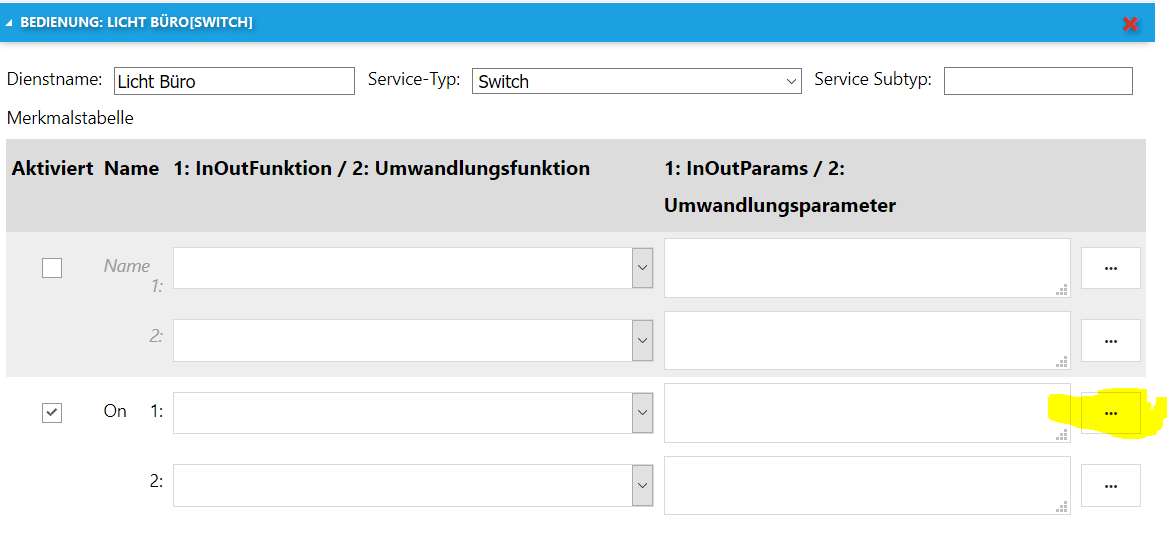The height and width of the screenshot is (549, 1167).
Task: Click Umwandlungsparameter text area for Name row 2
Action: (866, 340)
